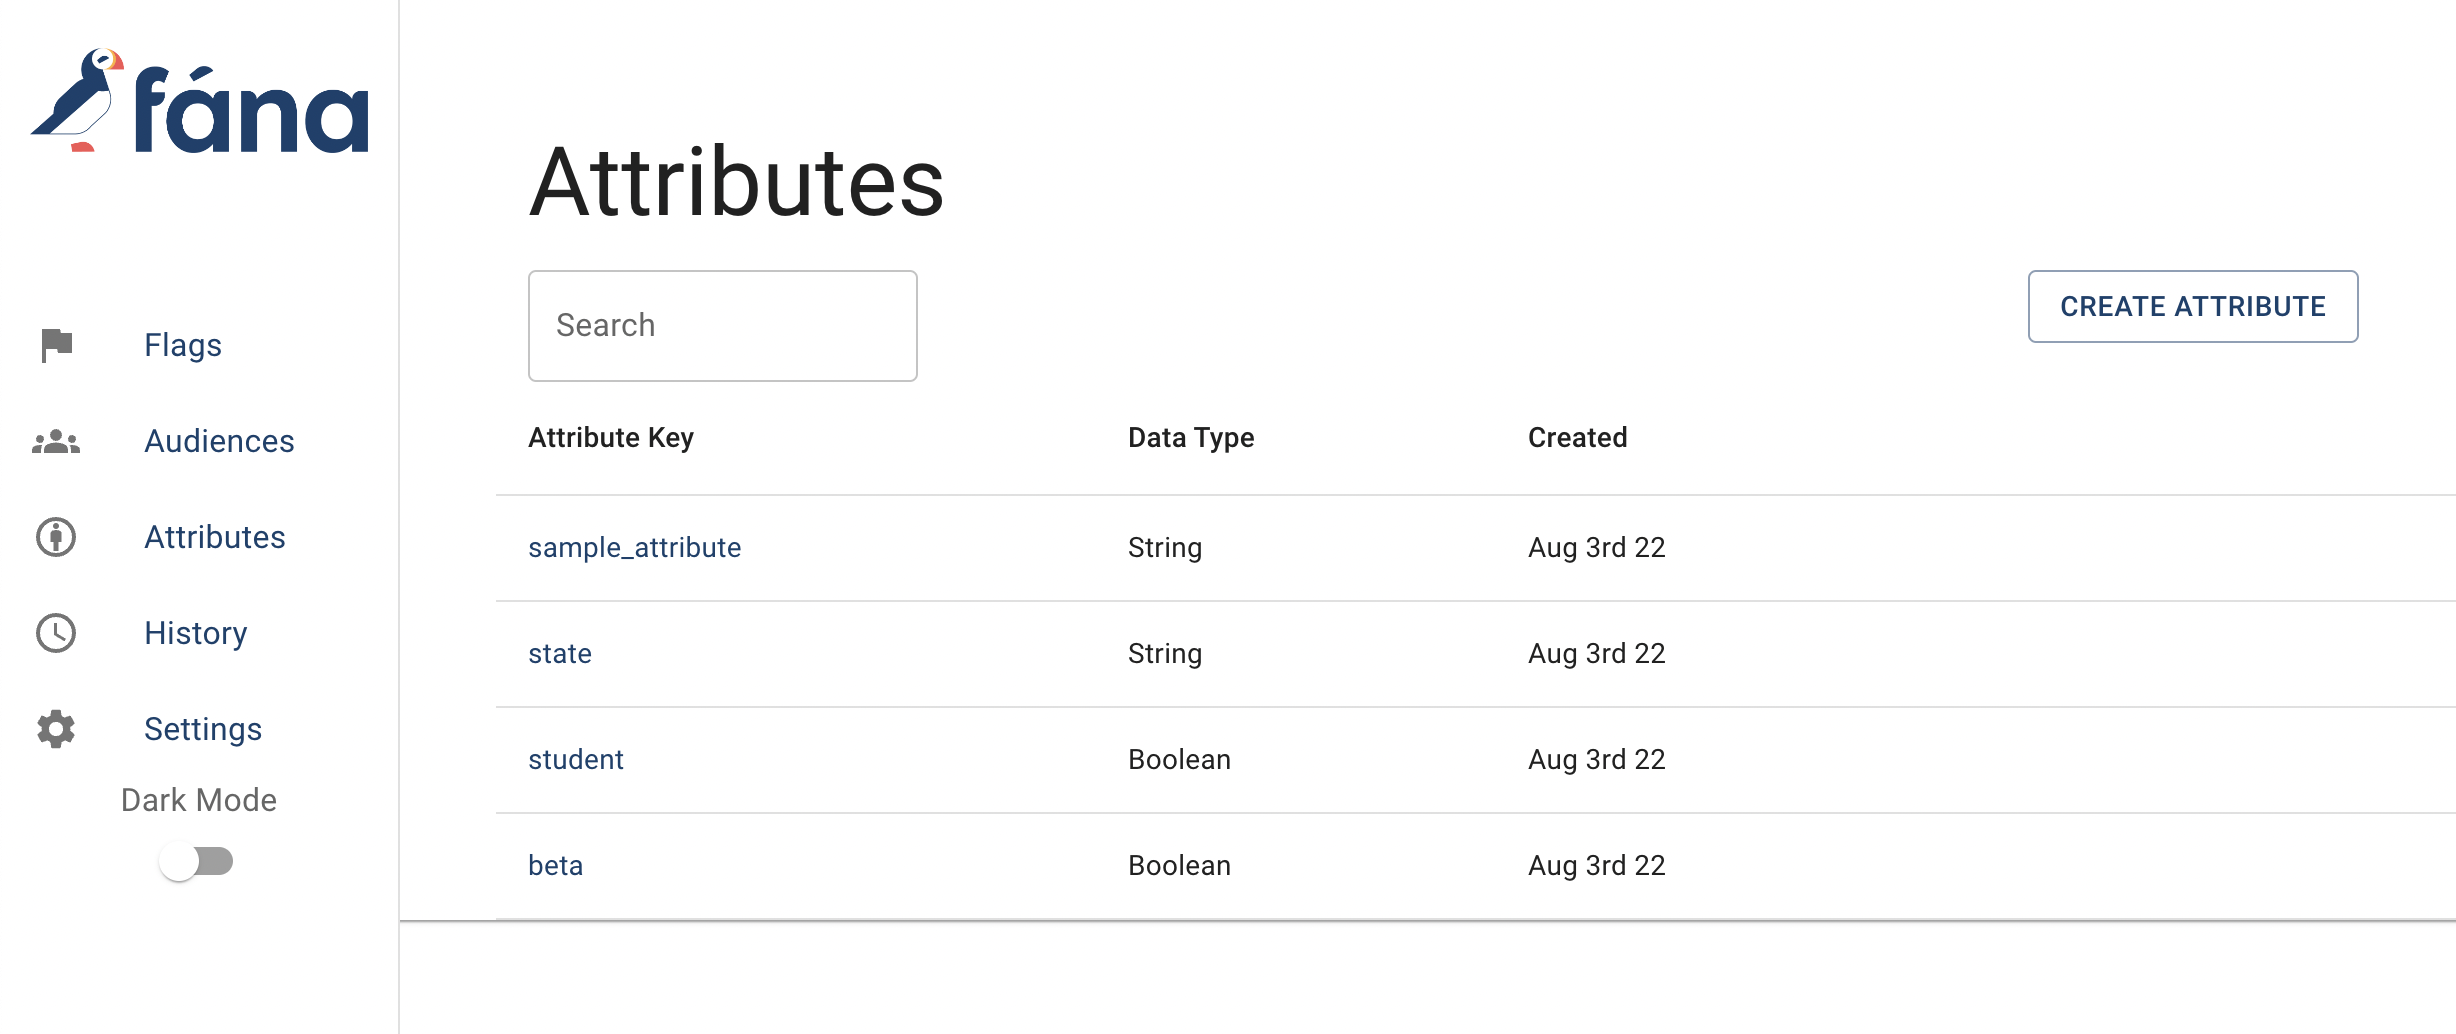Image resolution: width=2456 pixels, height=1034 pixels.
Task: Open the beta attribute link
Action: [x=556, y=866]
